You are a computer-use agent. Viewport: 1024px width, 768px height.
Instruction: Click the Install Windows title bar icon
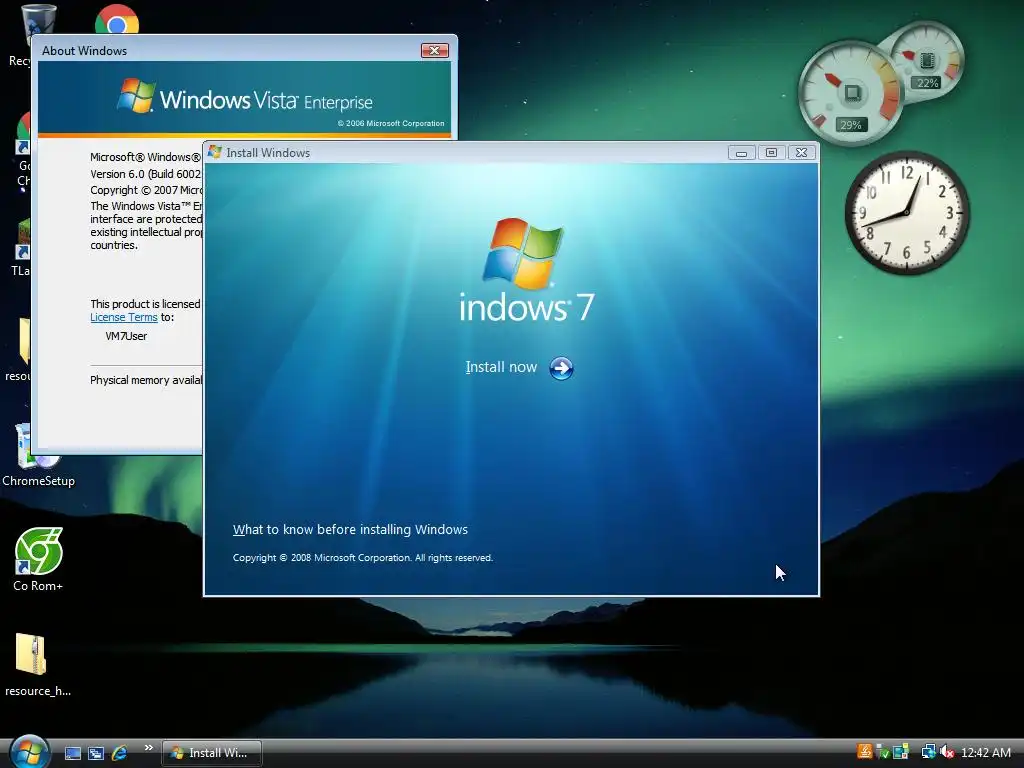point(215,152)
